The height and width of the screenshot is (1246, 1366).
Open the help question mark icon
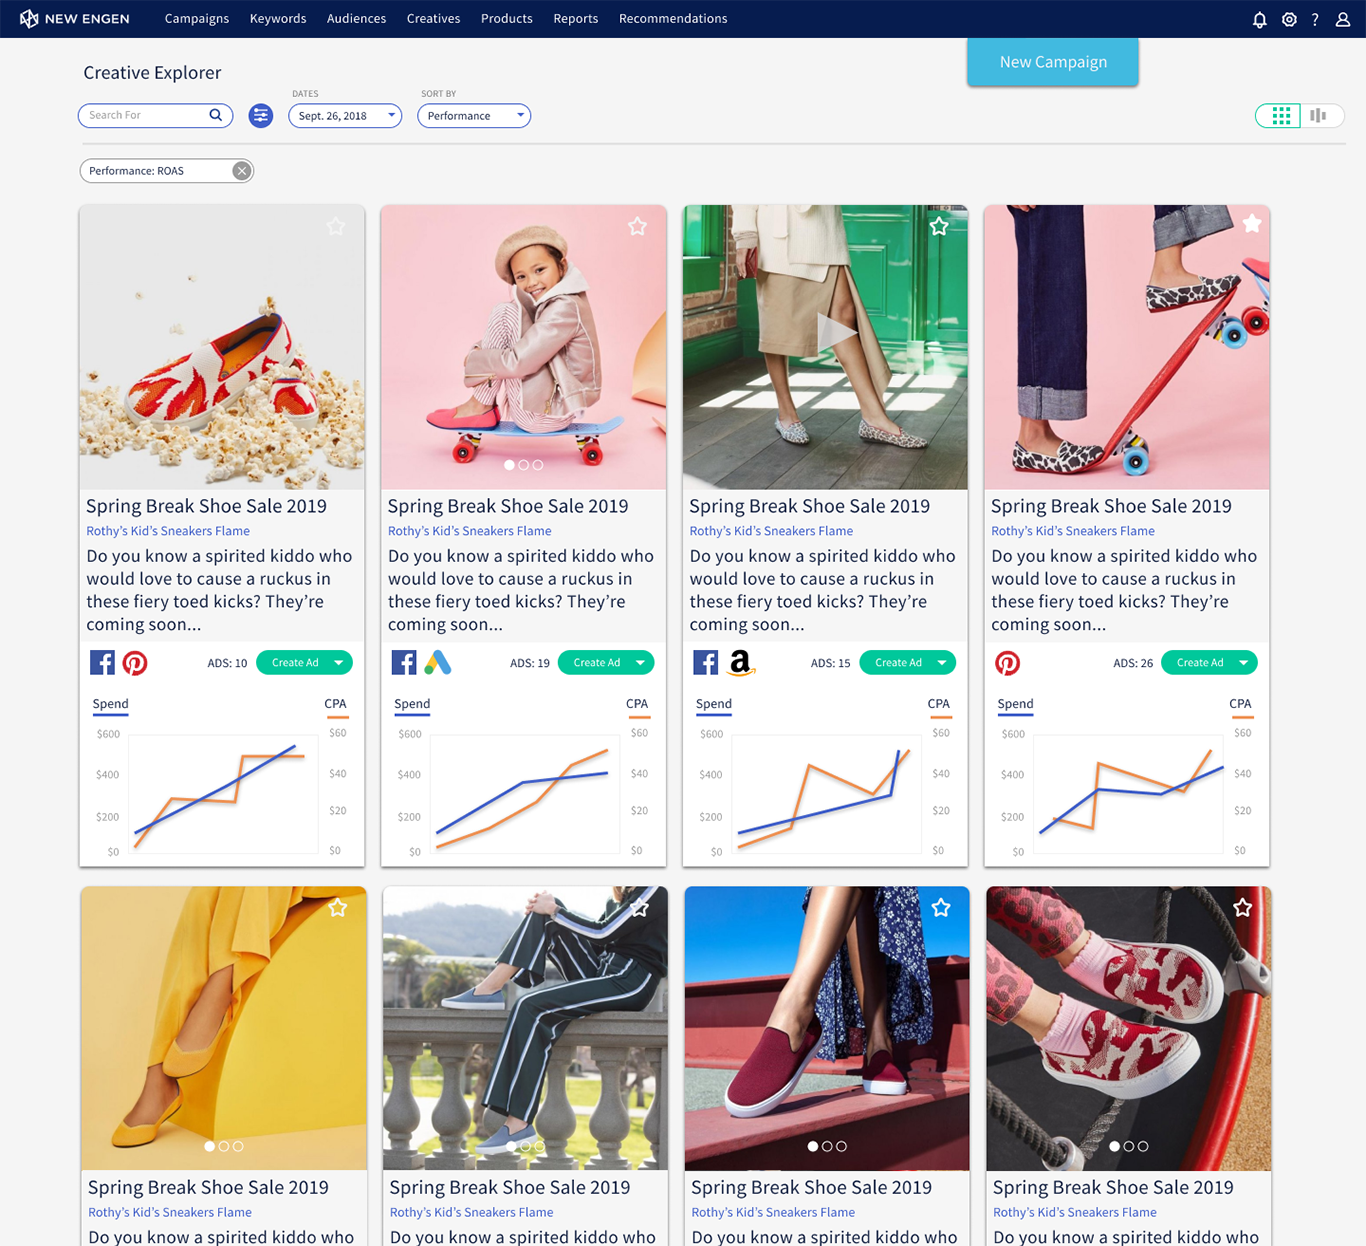pos(1315,19)
